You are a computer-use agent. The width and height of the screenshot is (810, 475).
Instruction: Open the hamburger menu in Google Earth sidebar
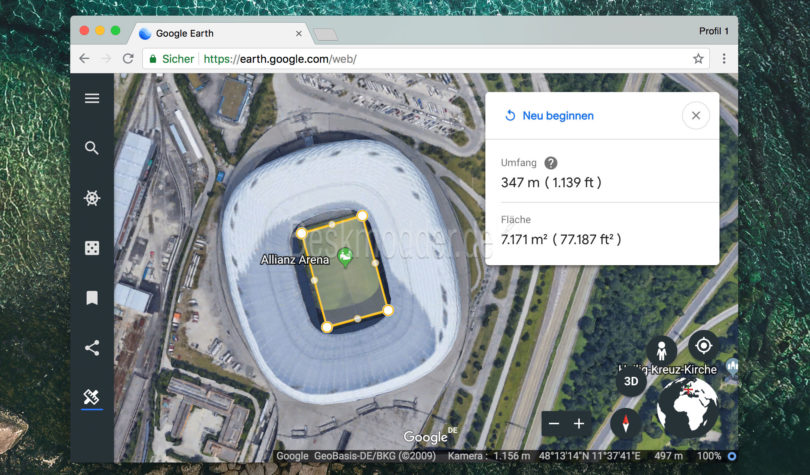(x=92, y=98)
